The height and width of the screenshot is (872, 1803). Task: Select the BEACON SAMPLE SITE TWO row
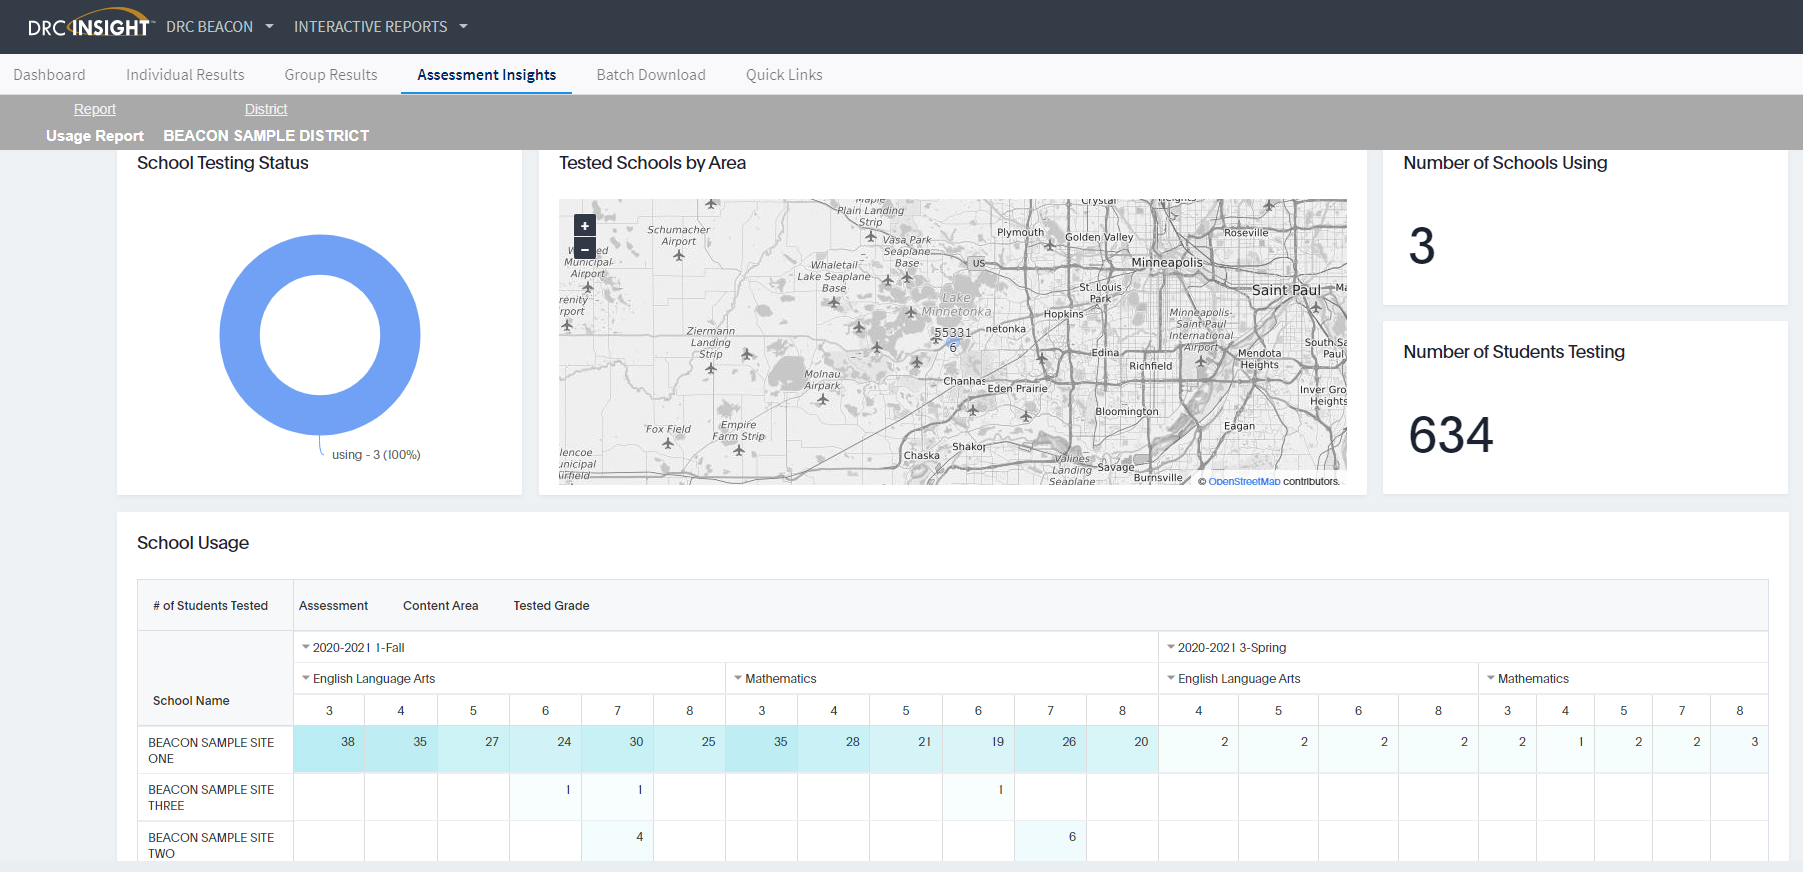point(952,841)
